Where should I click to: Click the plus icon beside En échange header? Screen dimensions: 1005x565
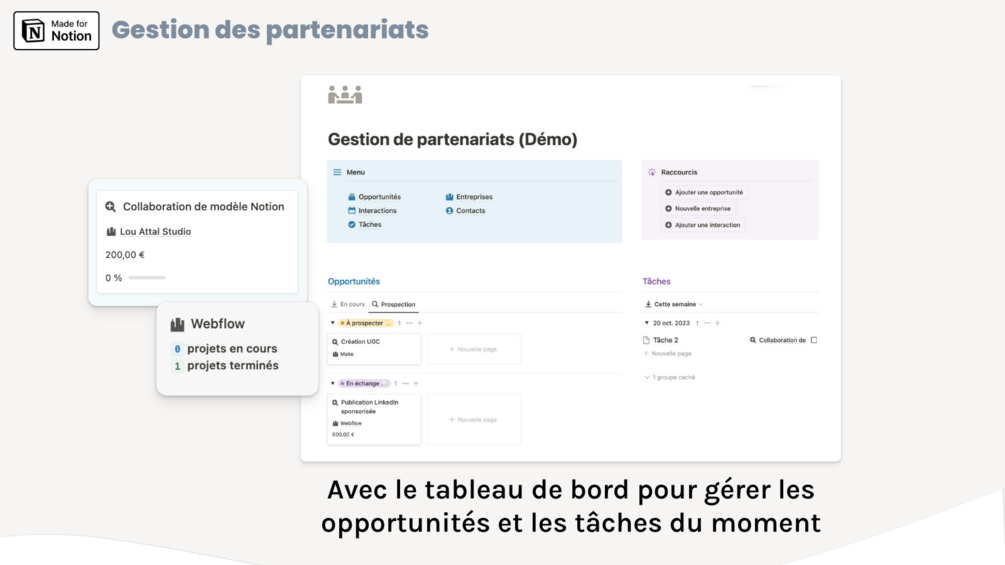coord(416,383)
